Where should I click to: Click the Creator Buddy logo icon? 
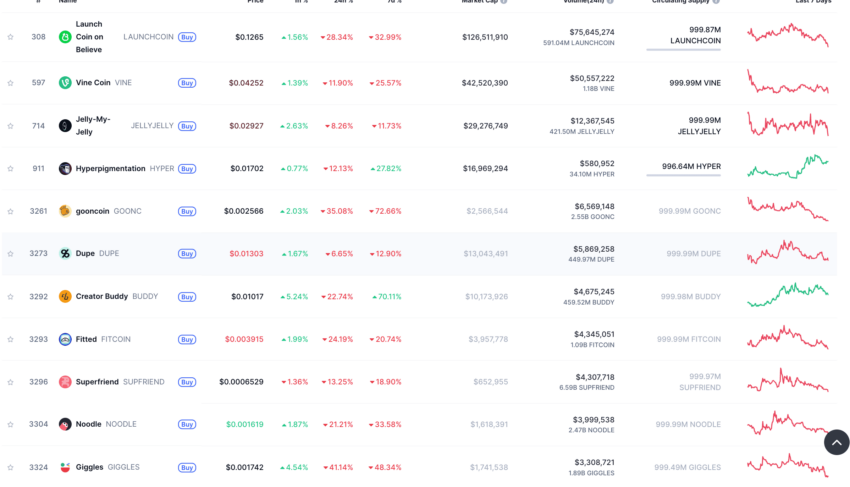point(65,297)
